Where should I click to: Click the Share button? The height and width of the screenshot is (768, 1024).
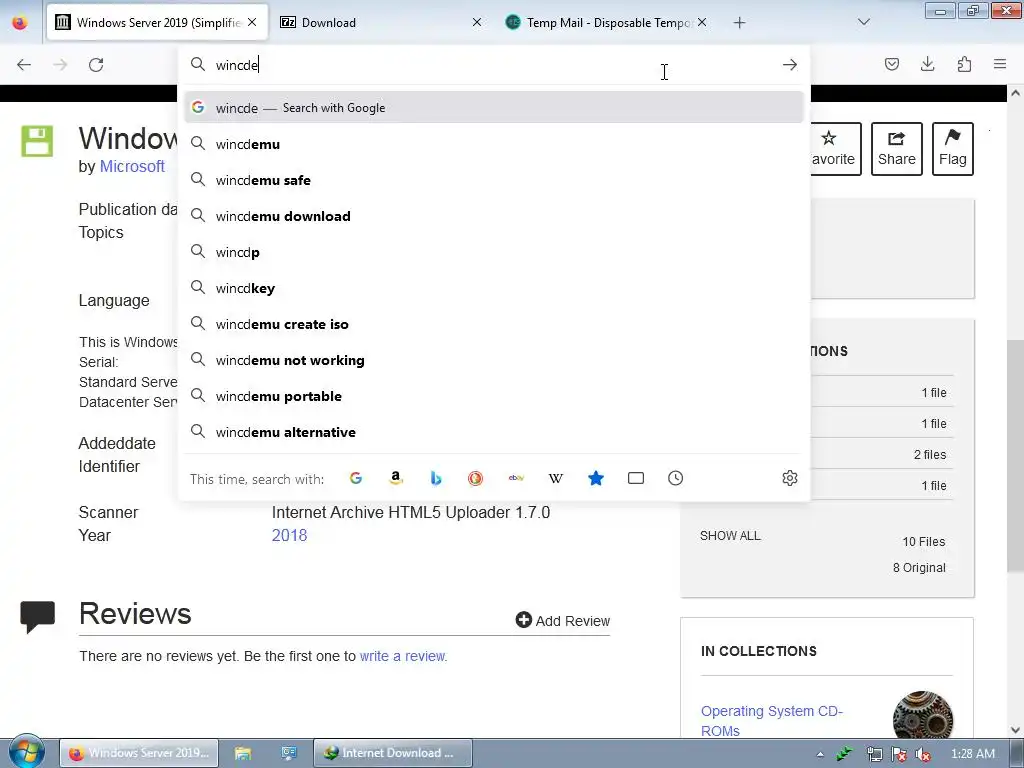tap(897, 149)
